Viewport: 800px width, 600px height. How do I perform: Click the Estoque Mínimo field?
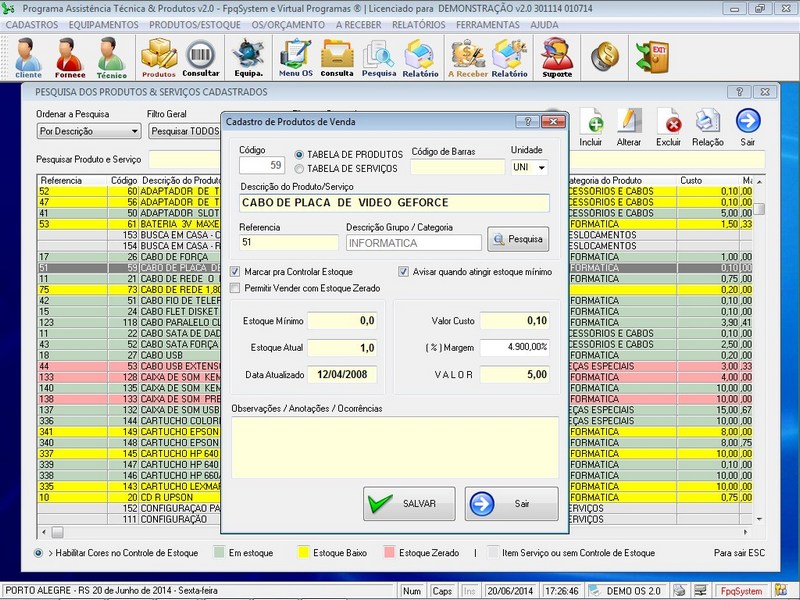click(342, 321)
